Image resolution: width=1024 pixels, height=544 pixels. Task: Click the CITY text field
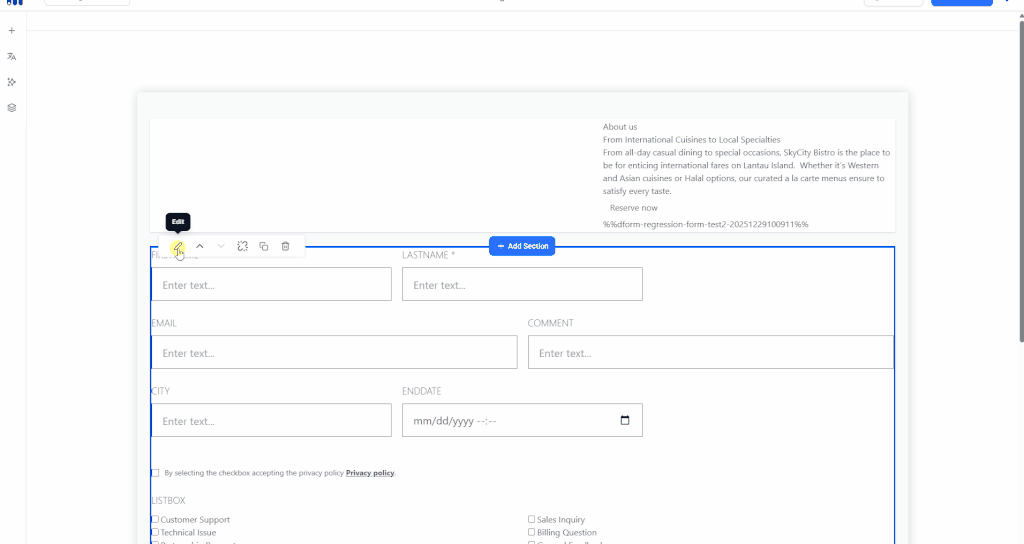[272, 420]
